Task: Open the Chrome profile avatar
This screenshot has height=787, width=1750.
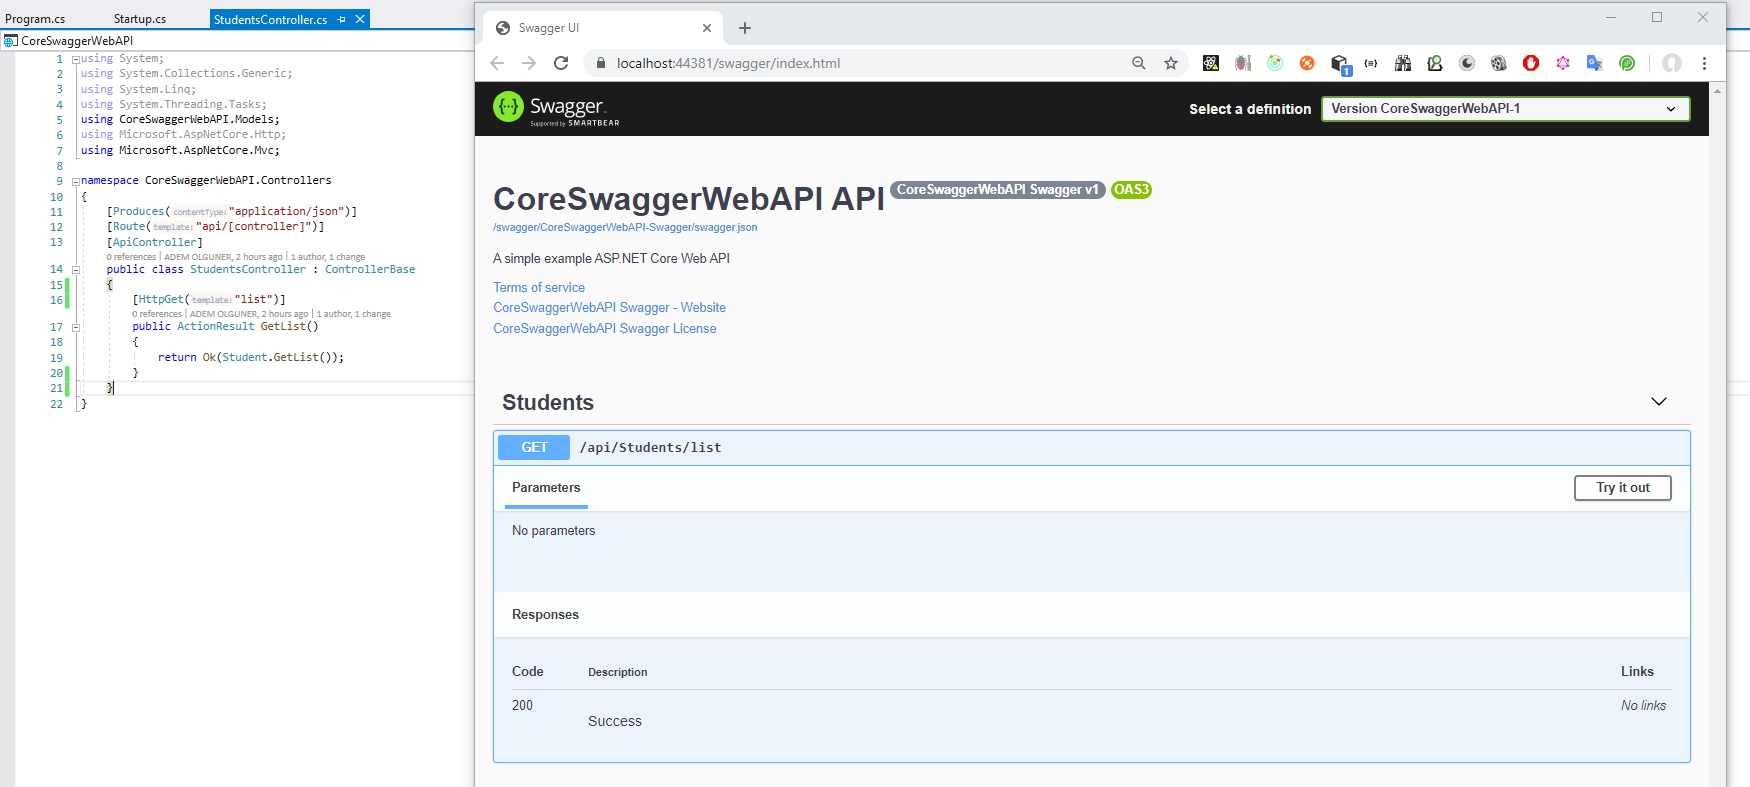Action: 1672,63
